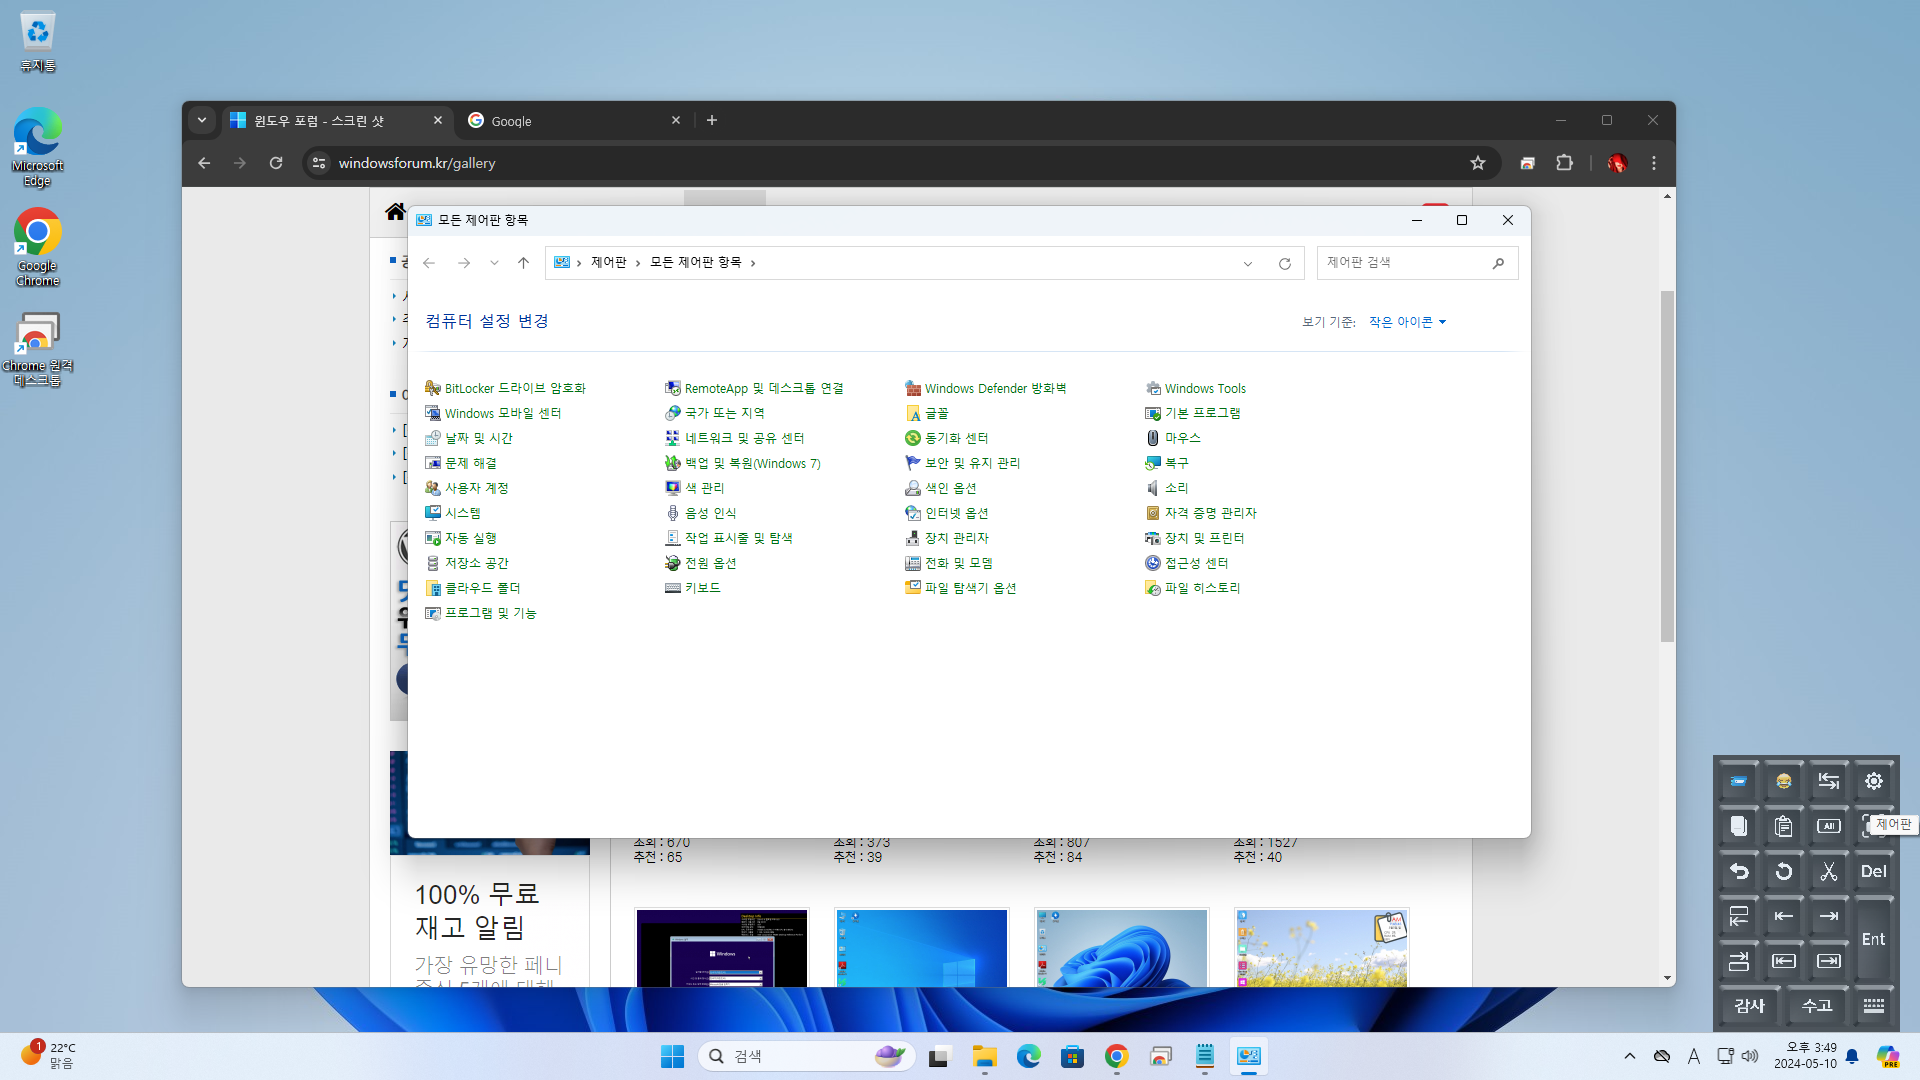The height and width of the screenshot is (1080, 1920).
Task: Open the 보기 기준 작은 아이콘 dropdown
Action: point(1407,322)
